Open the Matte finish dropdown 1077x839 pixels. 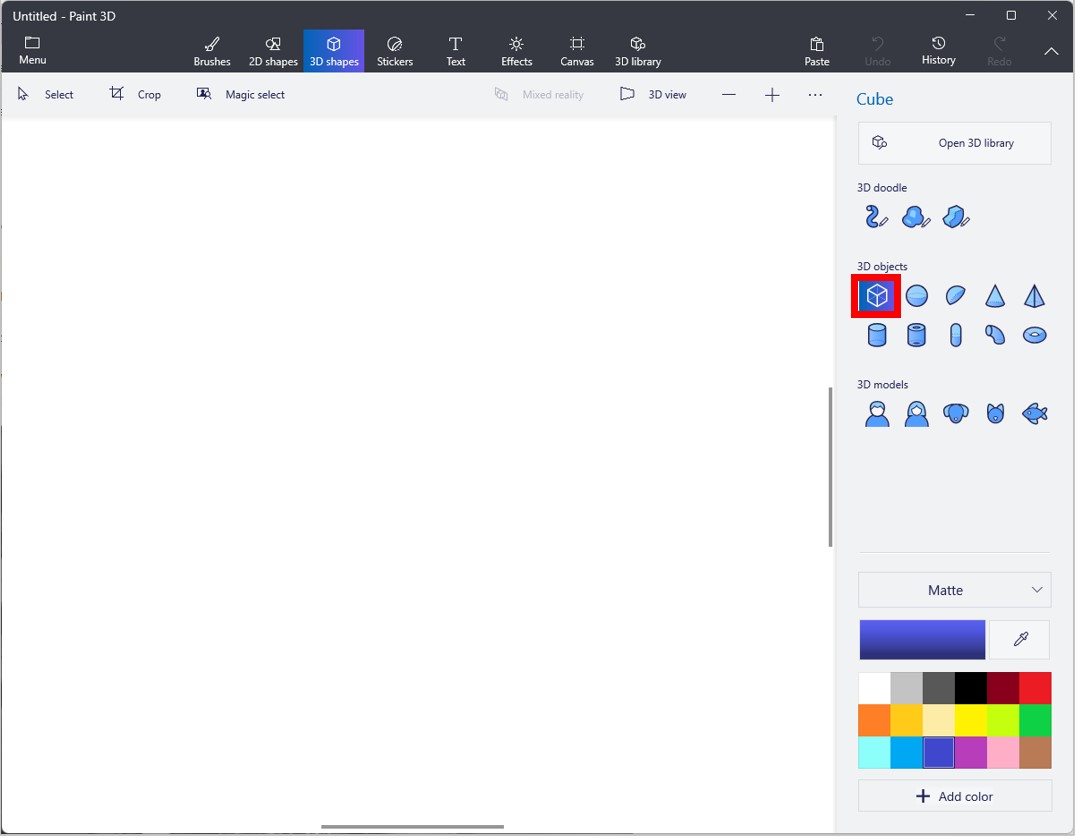(x=954, y=590)
